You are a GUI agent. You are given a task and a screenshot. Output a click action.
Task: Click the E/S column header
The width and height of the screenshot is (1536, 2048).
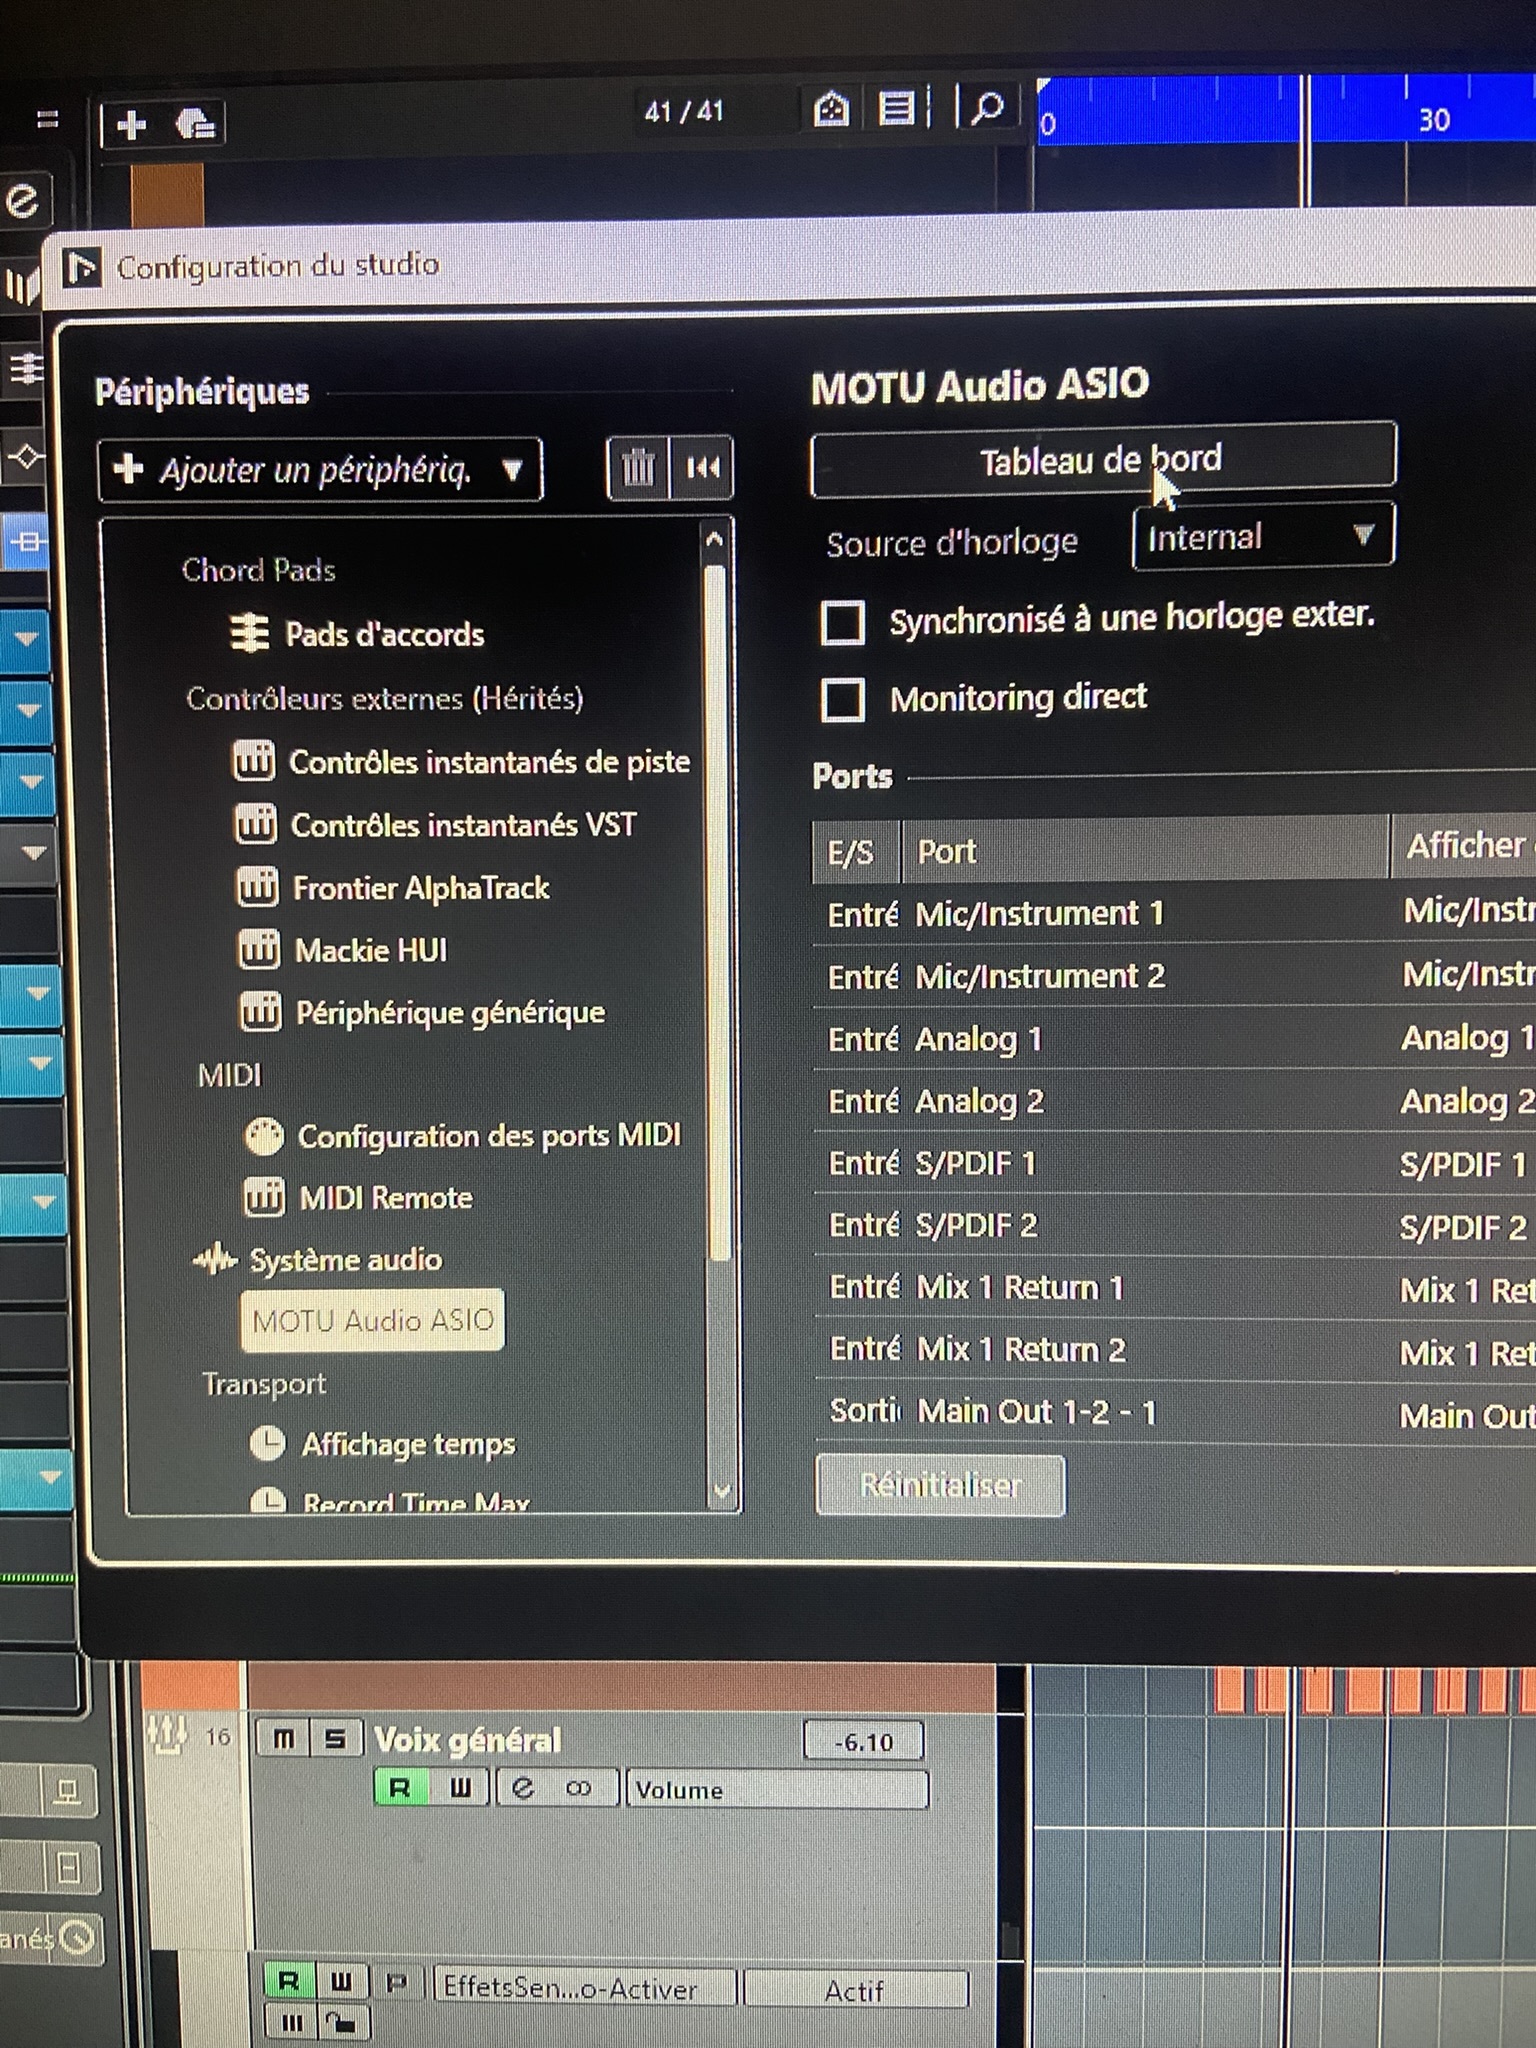click(x=856, y=852)
